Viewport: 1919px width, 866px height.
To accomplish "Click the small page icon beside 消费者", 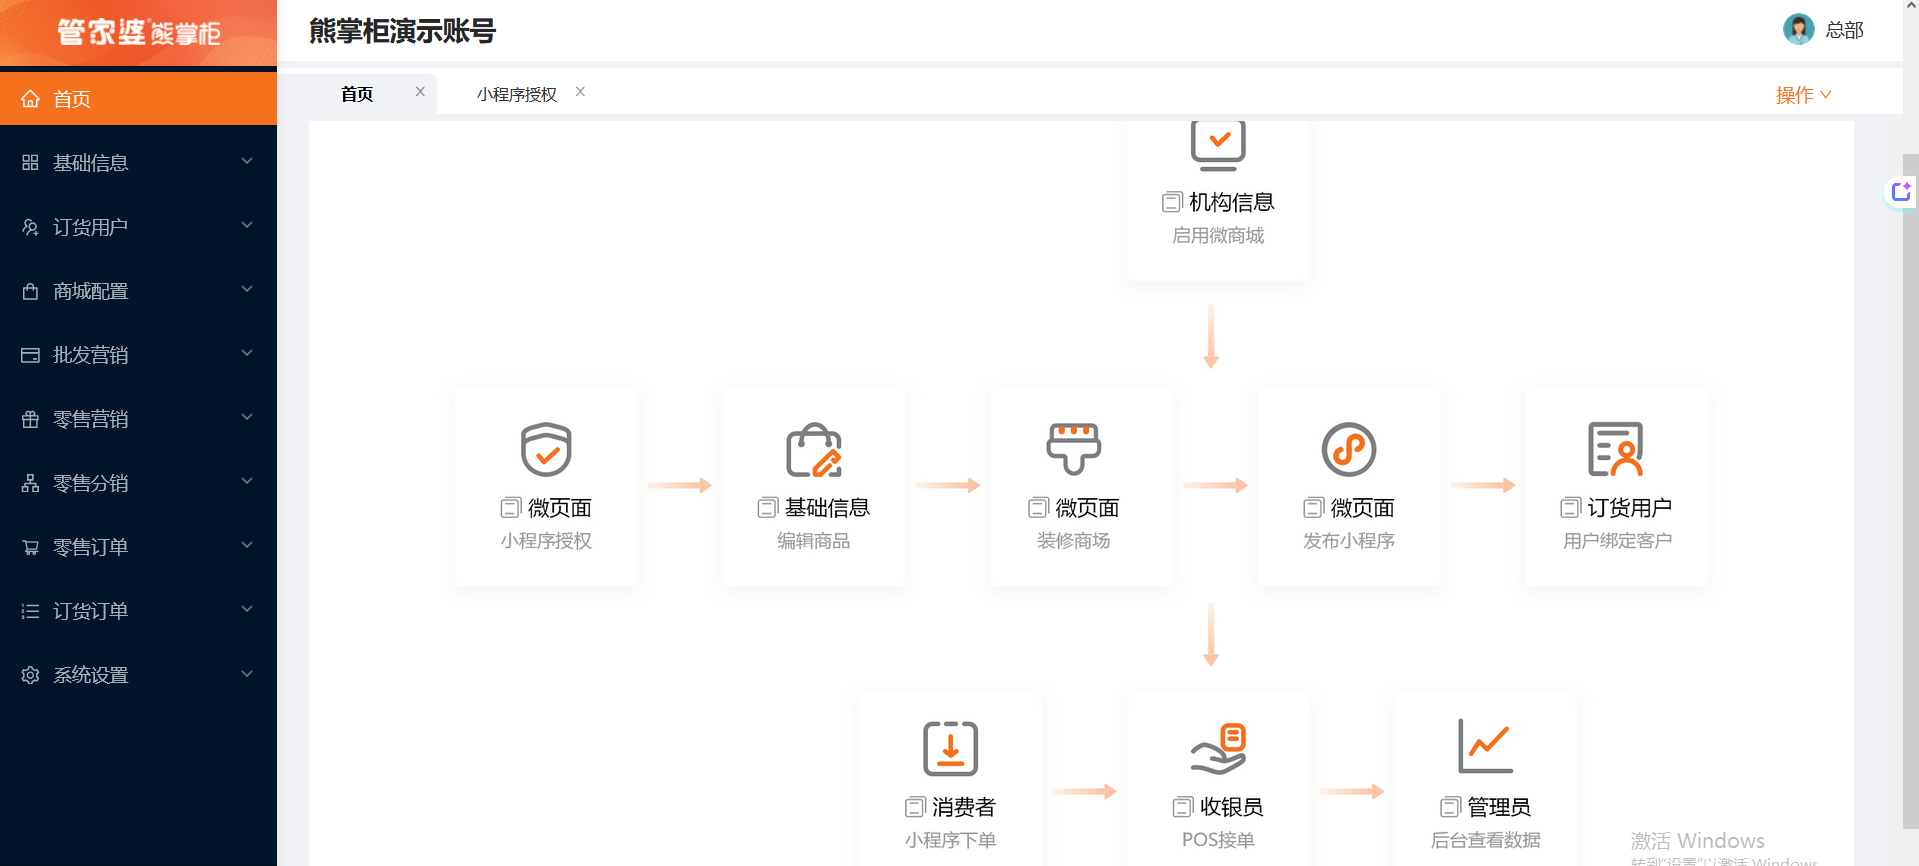I will 915,807.
